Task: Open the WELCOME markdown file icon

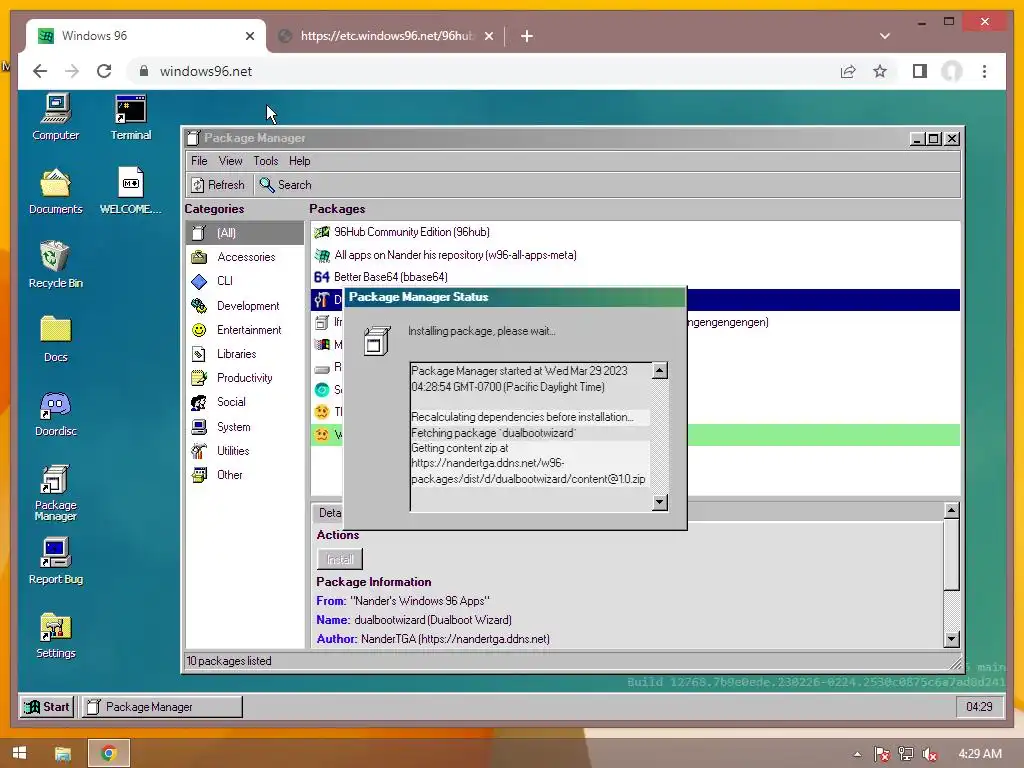Action: tap(131, 191)
